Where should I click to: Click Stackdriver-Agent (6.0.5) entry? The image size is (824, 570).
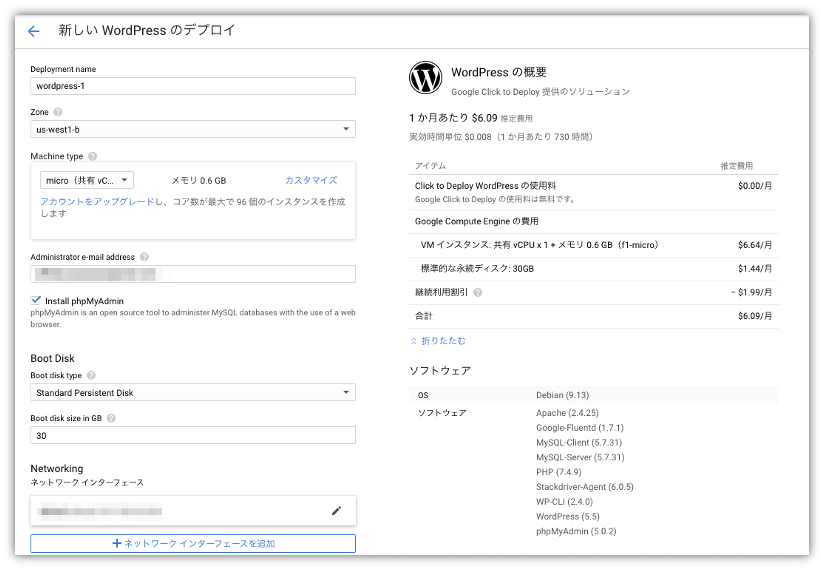click(x=584, y=487)
